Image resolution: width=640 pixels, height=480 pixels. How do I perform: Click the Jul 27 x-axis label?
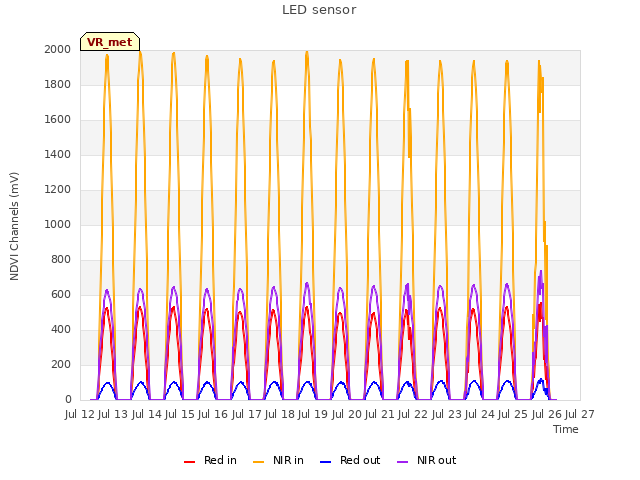coord(580,414)
